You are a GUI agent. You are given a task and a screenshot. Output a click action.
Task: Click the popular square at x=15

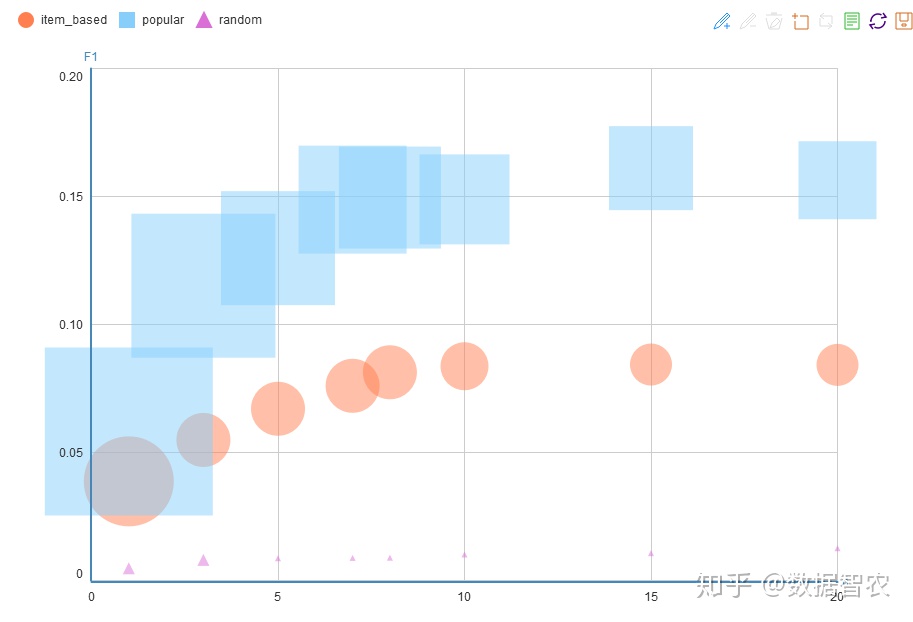tap(651, 168)
